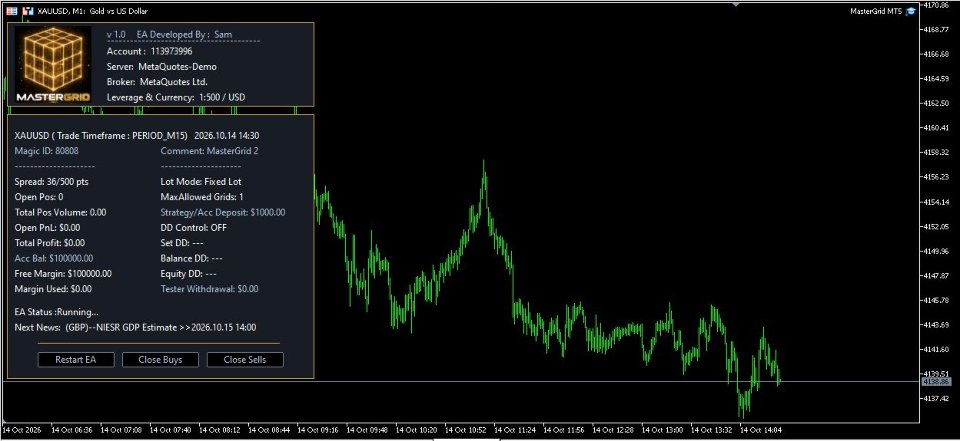This screenshot has width=960, height=441.
Task: Click the Lot Mode: Fixed Lot text
Action: (201, 181)
